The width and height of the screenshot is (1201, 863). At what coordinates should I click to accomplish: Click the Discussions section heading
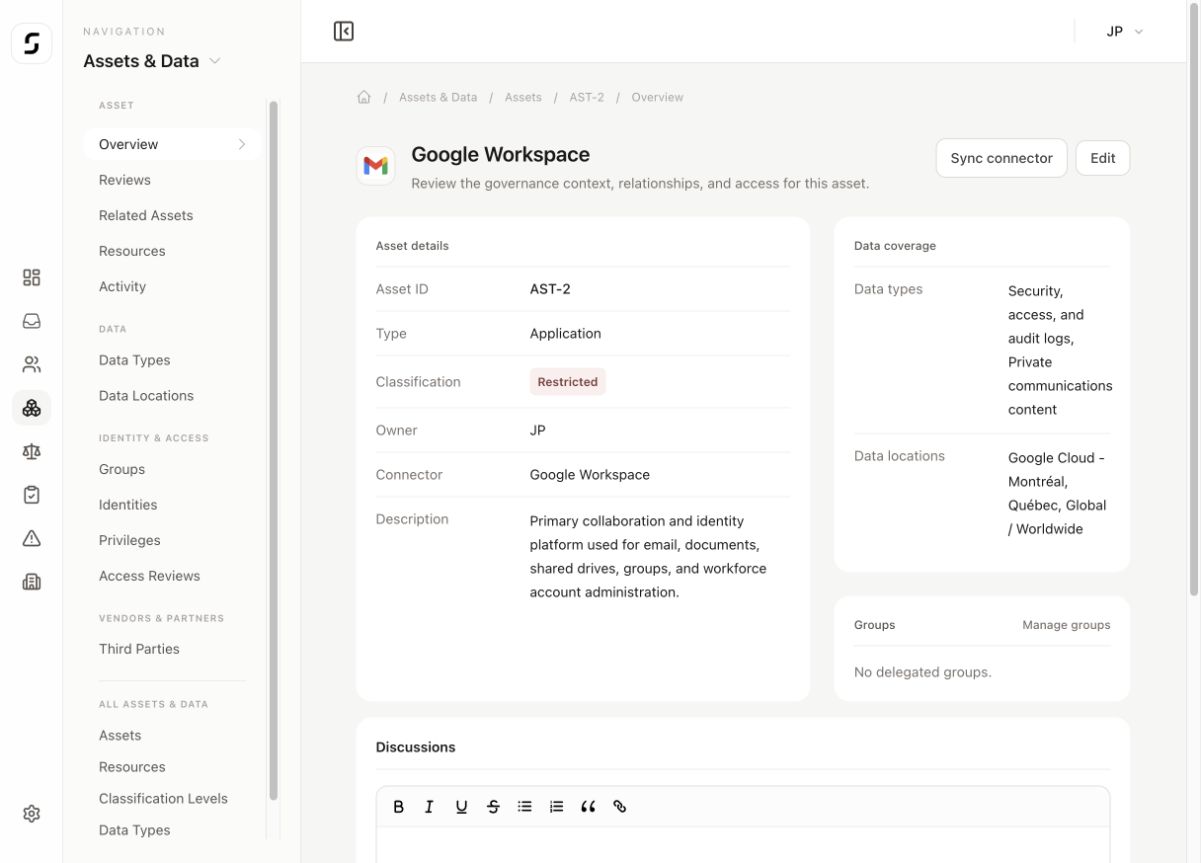(x=416, y=747)
